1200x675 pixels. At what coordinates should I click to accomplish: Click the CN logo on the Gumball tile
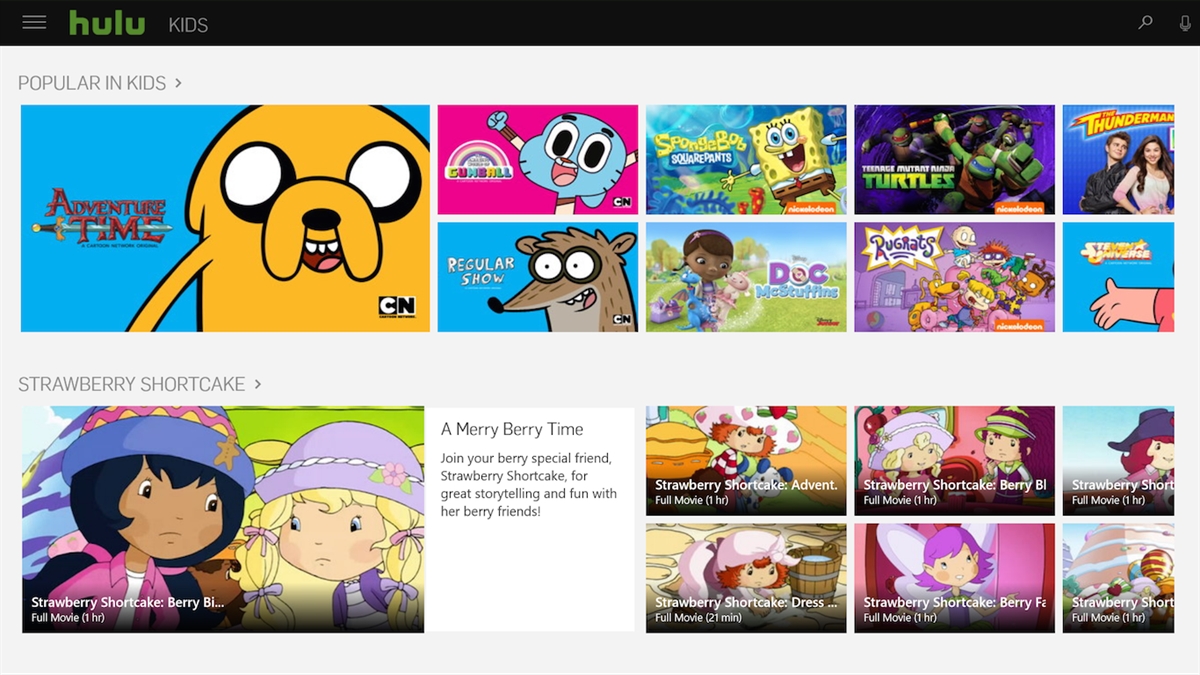(x=622, y=203)
